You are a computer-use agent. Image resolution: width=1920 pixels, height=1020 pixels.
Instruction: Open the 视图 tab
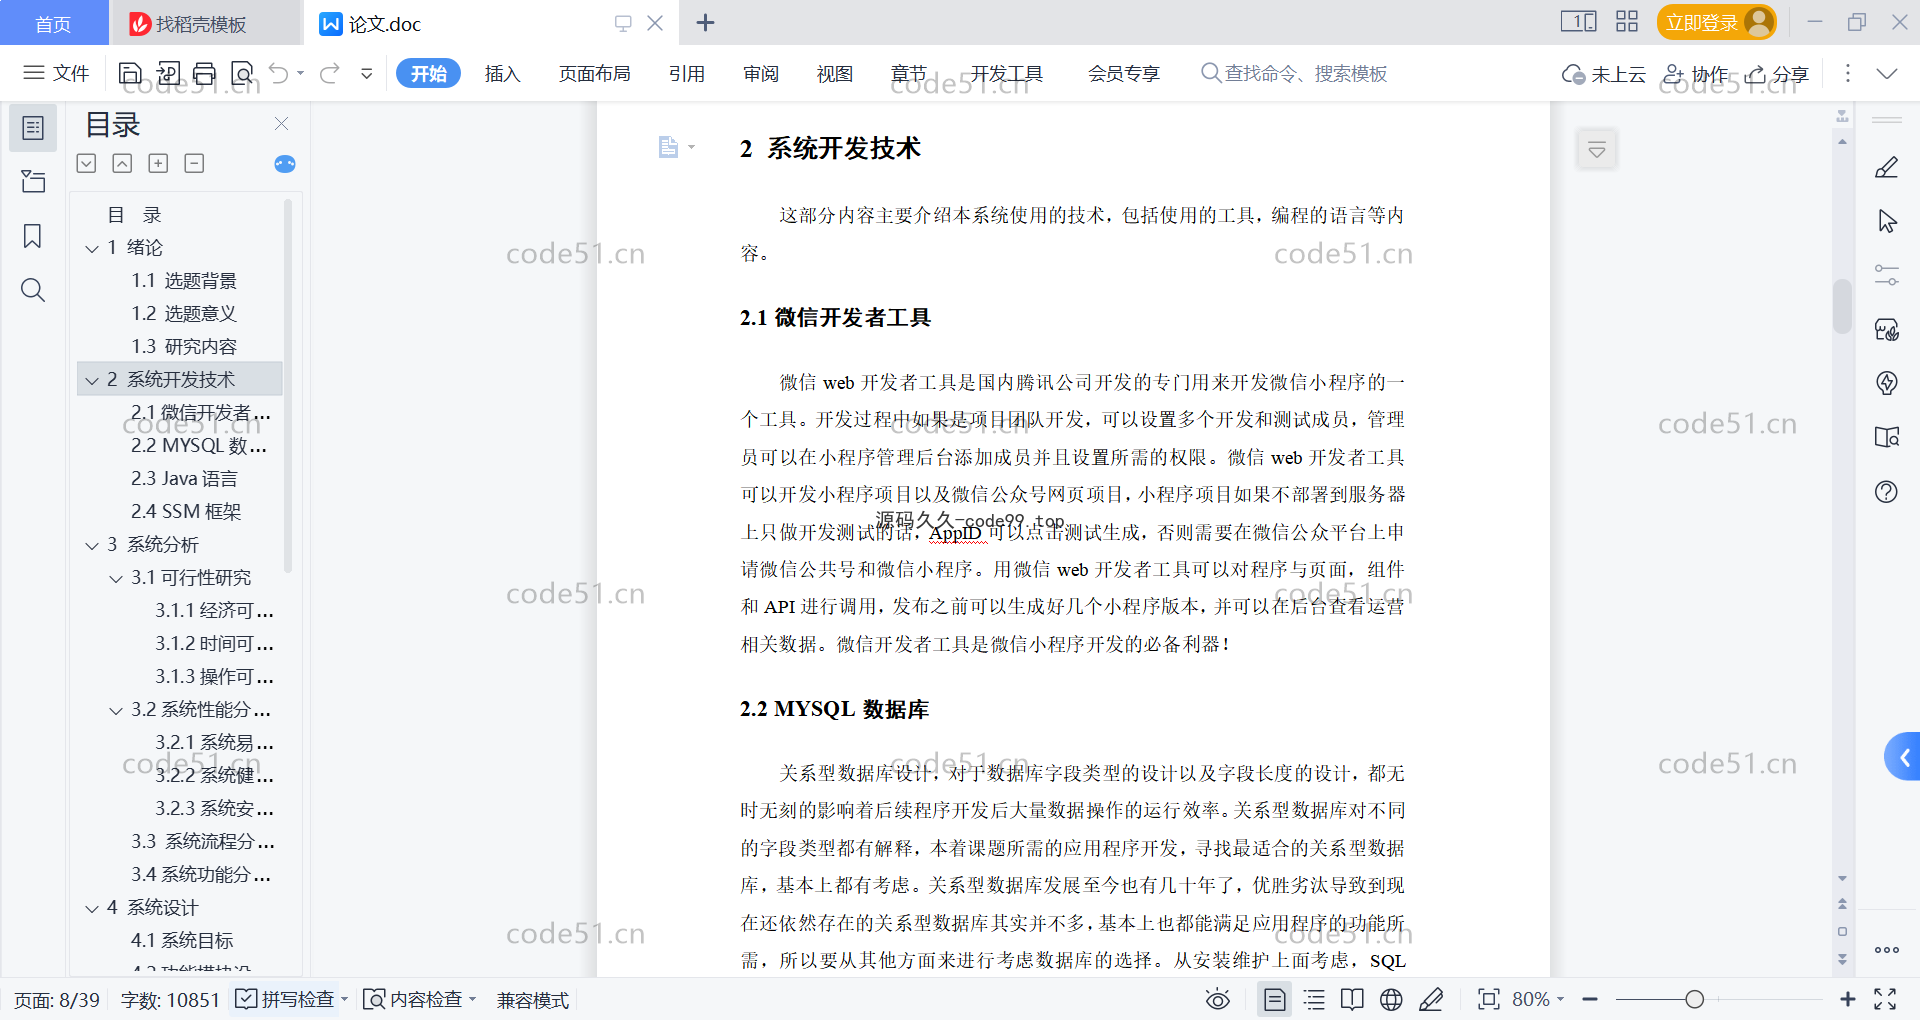coord(835,73)
